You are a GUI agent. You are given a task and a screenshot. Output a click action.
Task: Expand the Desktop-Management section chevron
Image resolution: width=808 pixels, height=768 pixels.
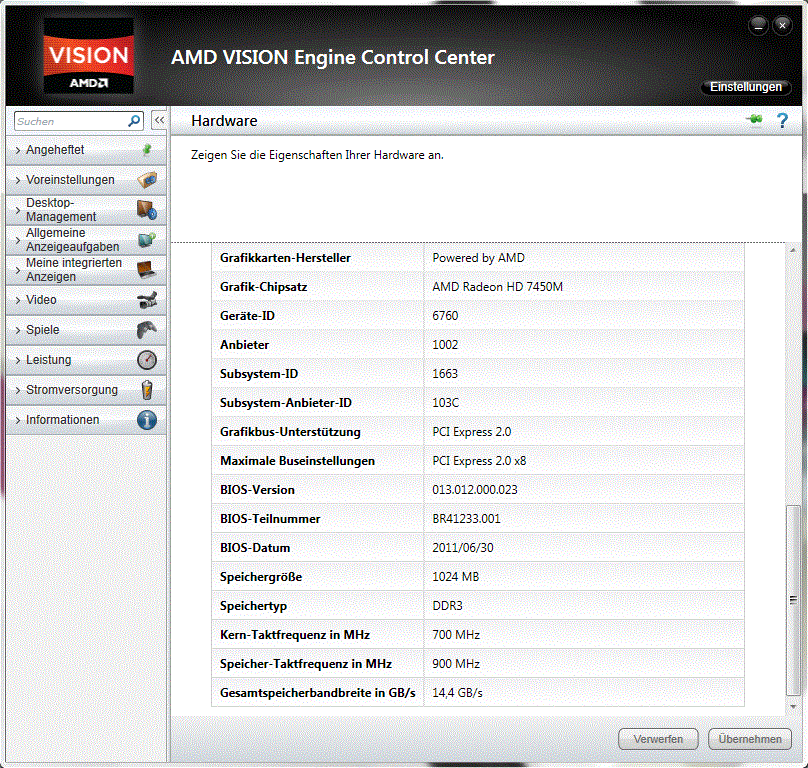click(x=18, y=210)
